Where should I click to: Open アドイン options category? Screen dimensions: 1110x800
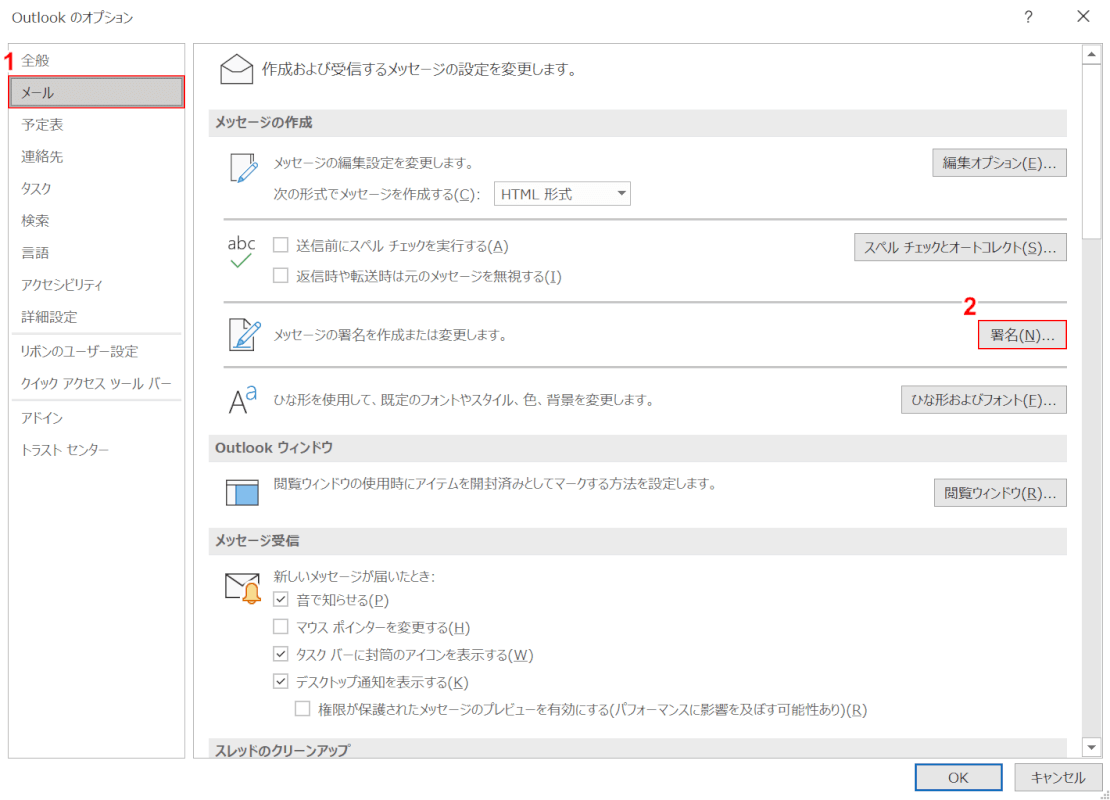tap(96, 418)
